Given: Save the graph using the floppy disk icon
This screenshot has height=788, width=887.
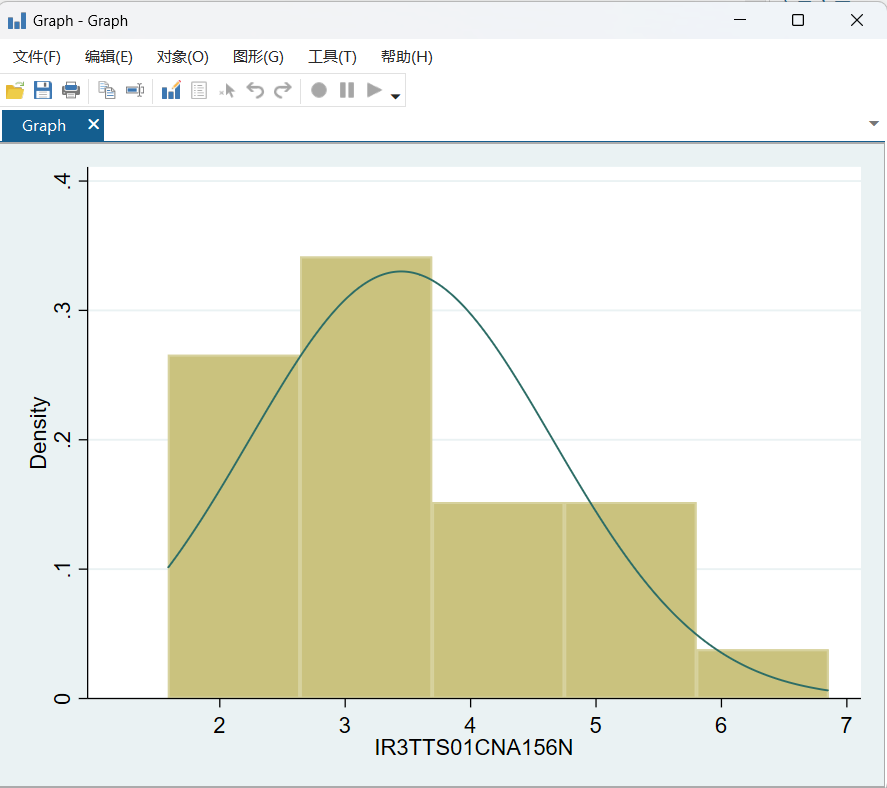Looking at the screenshot, I should tap(43, 91).
